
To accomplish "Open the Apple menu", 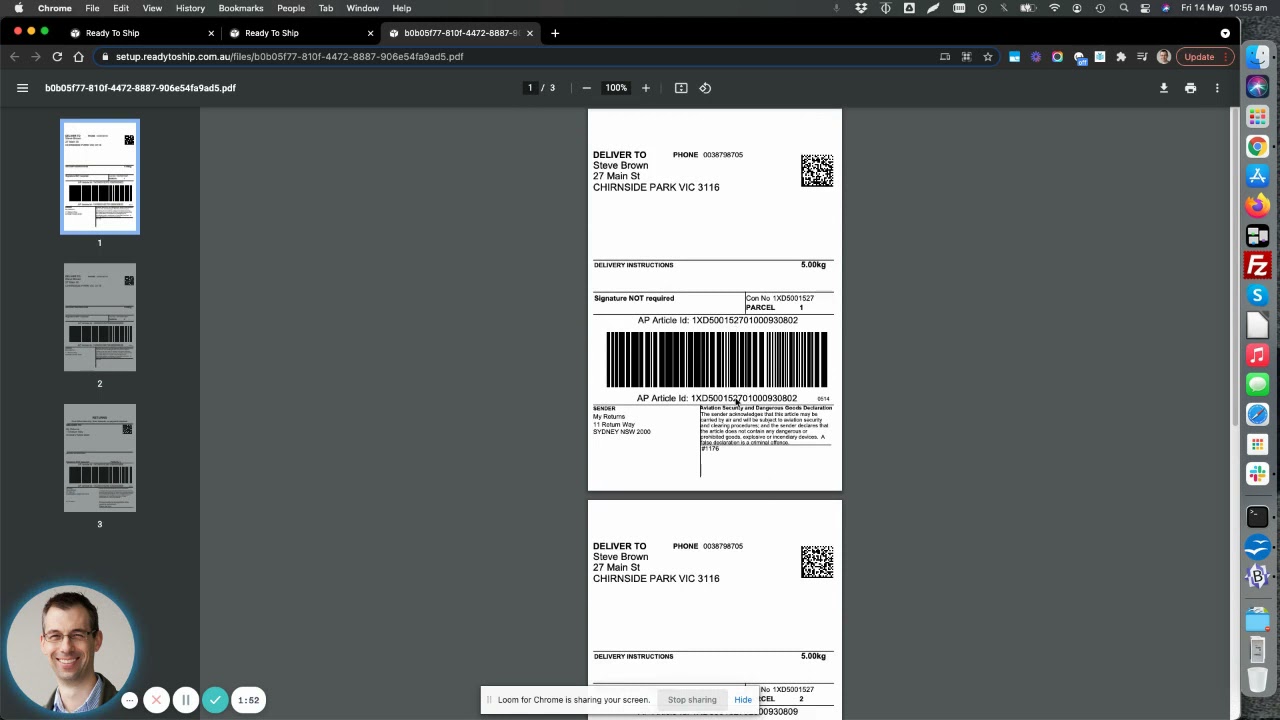I will click(19, 8).
